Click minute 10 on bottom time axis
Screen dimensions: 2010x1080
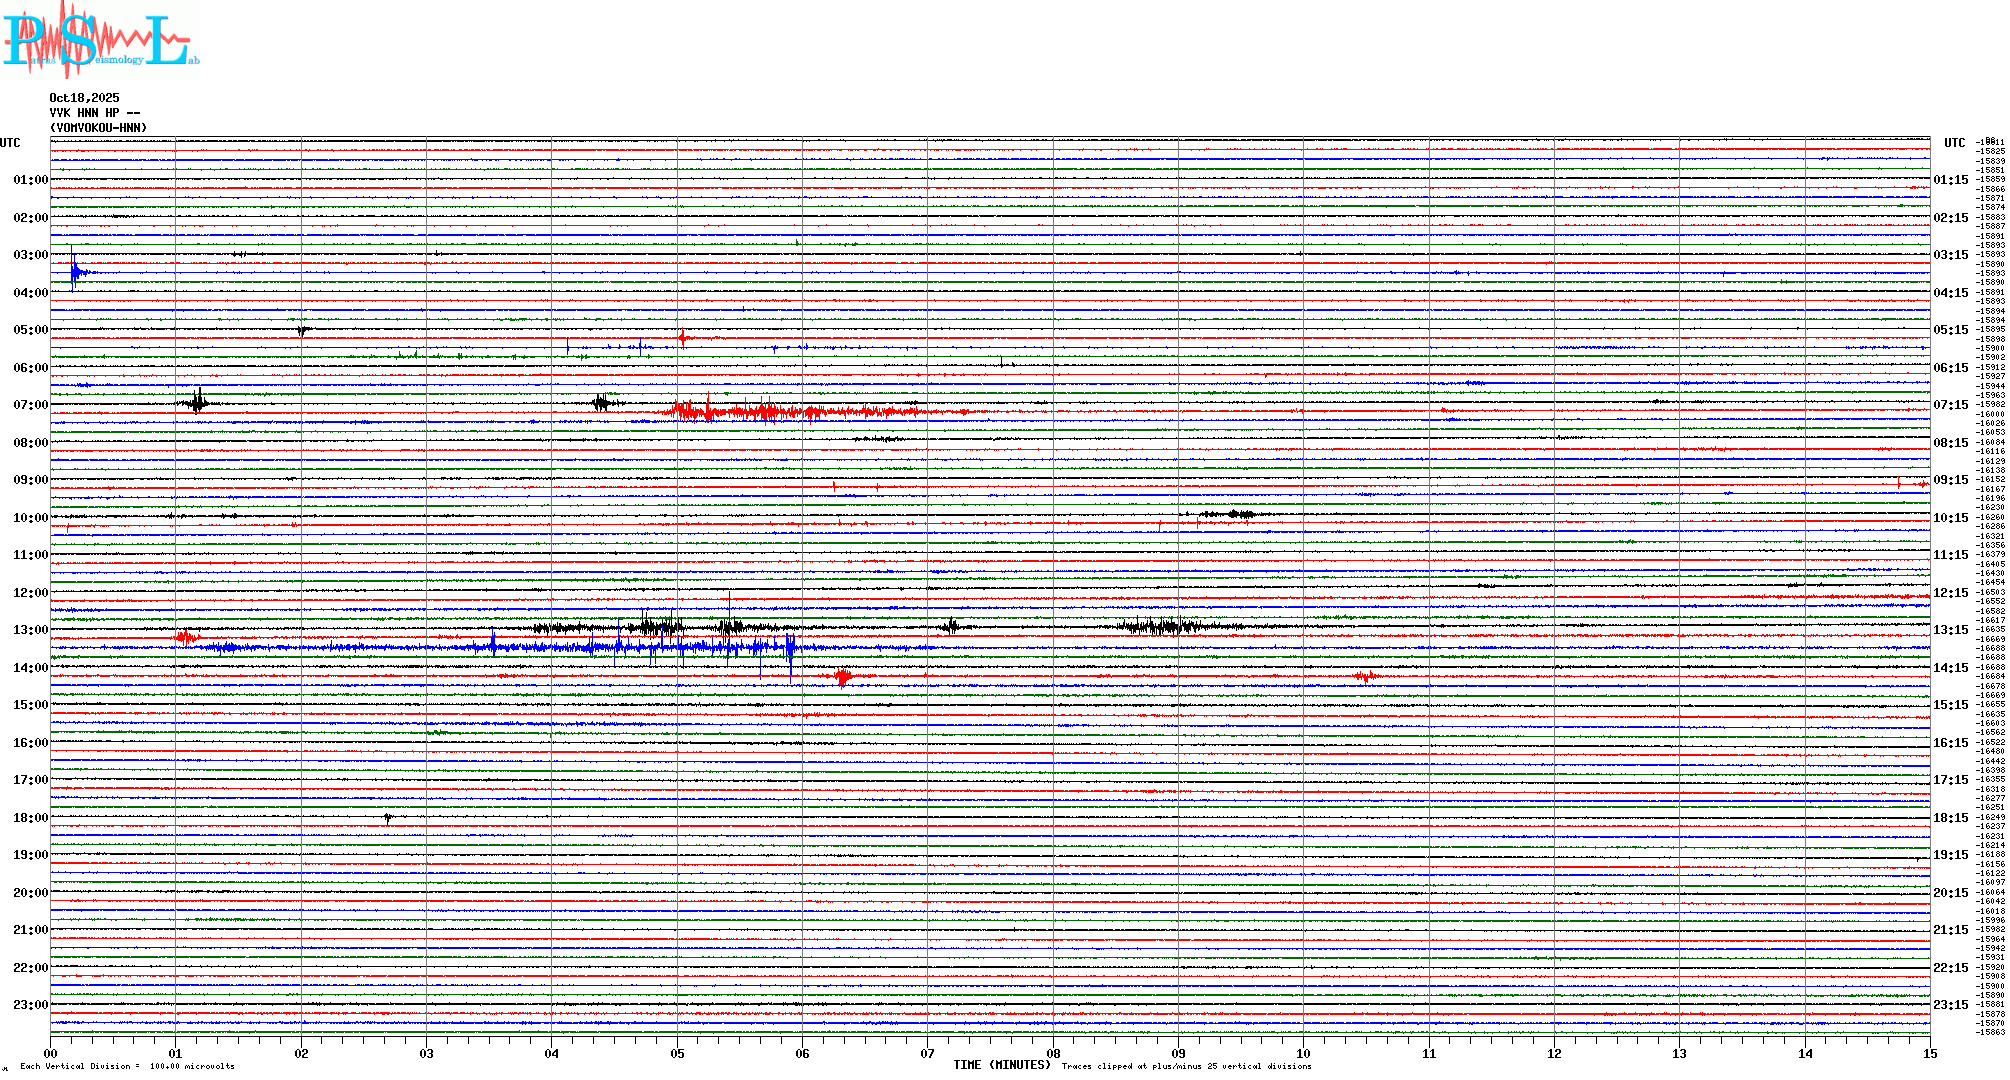pos(1303,1053)
